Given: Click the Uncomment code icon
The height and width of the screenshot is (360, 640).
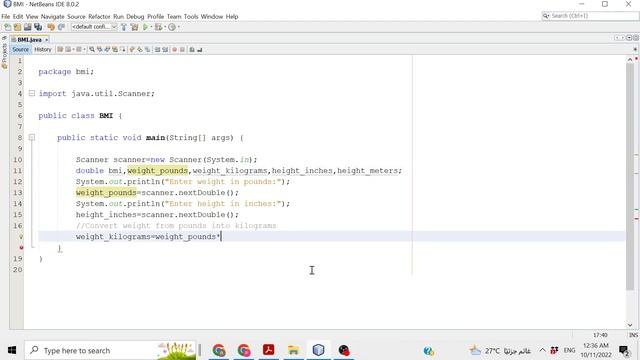Looking at the screenshot, I should [200, 49].
